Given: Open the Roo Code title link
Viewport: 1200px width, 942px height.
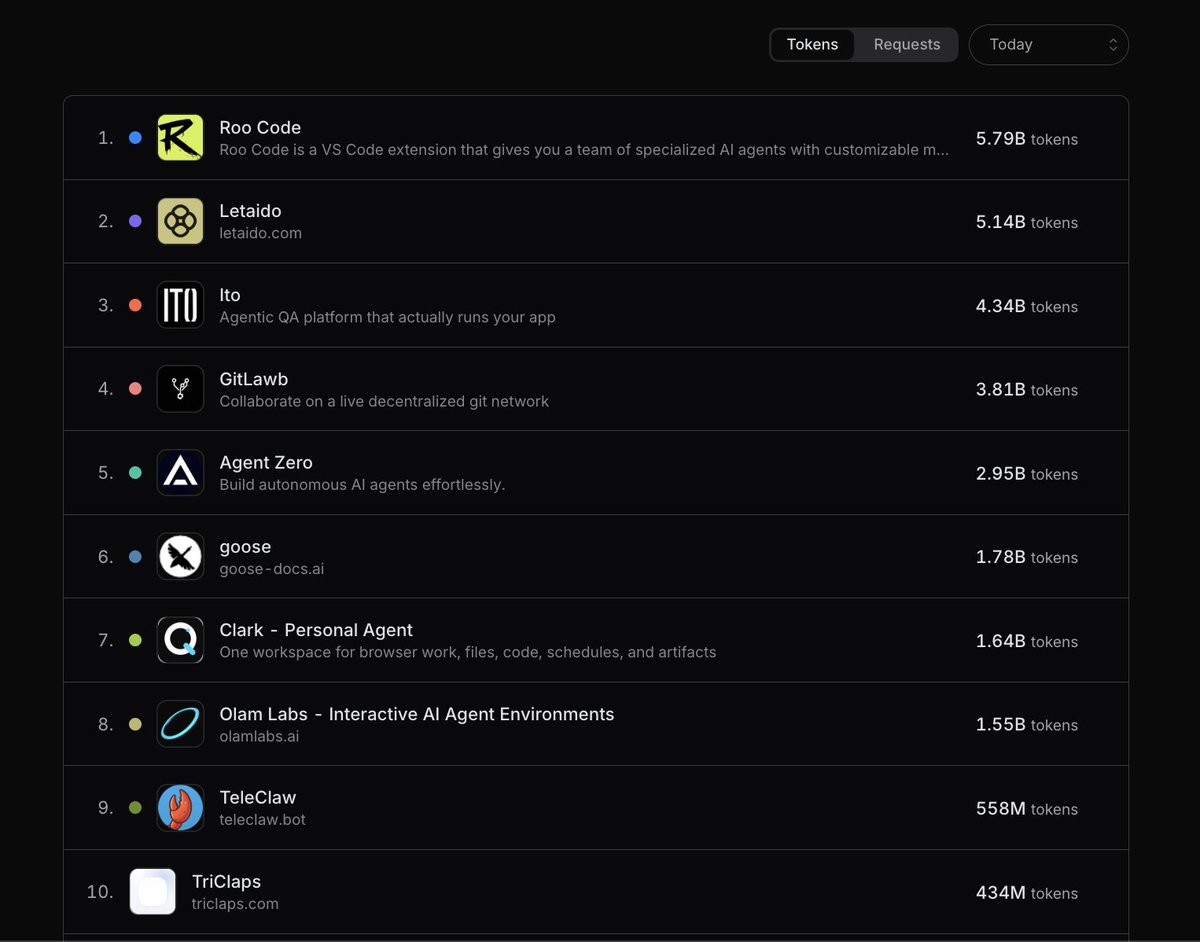Looking at the screenshot, I should click(x=260, y=127).
